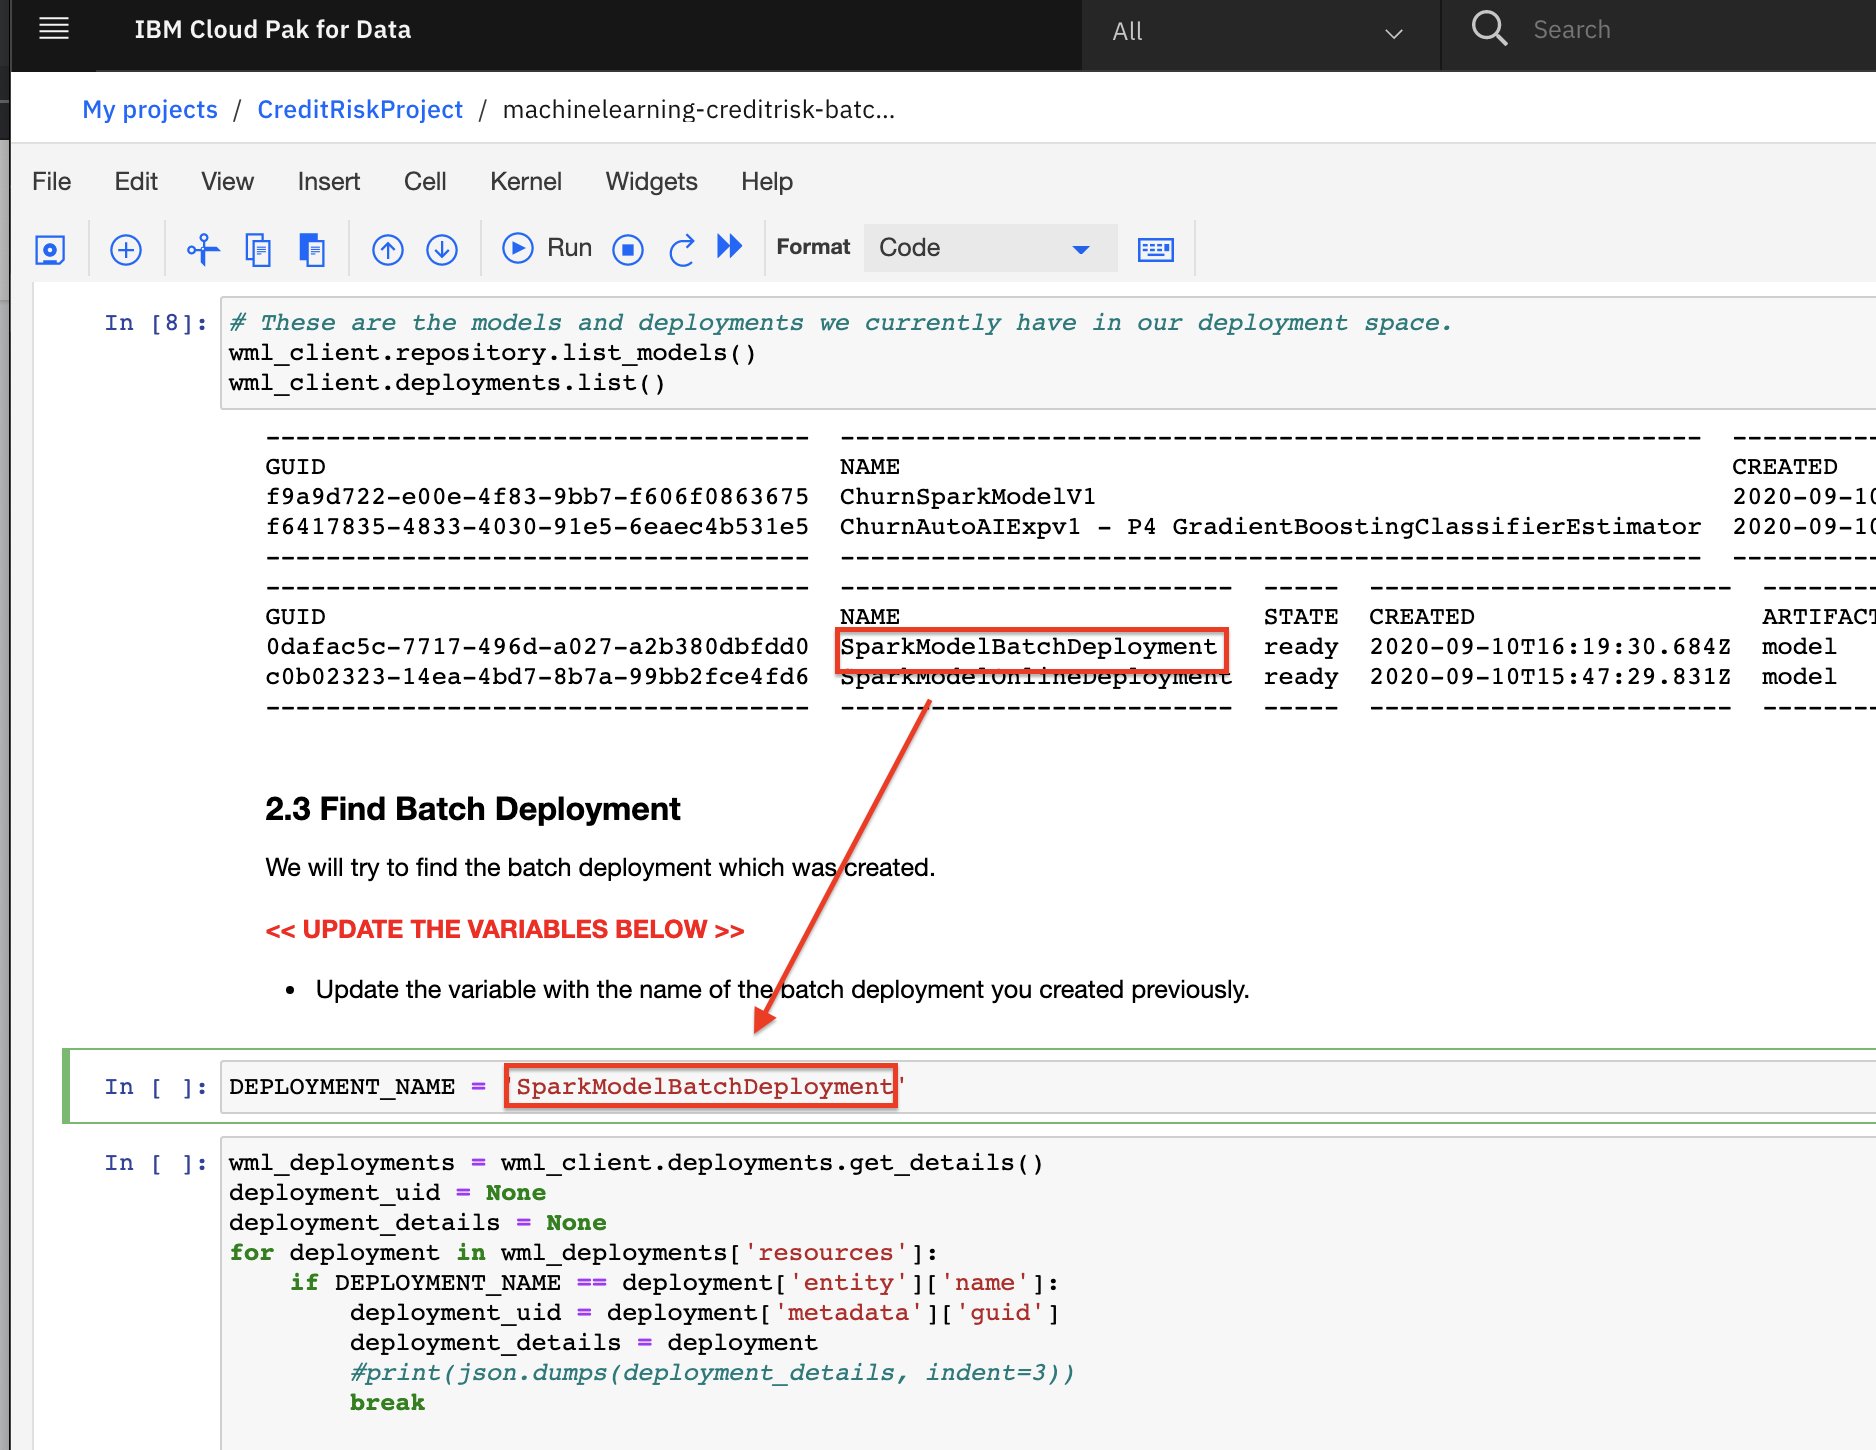Viewport: 1876px width, 1450px height.
Task: Open the Insert menu
Action: click(329, 181)
